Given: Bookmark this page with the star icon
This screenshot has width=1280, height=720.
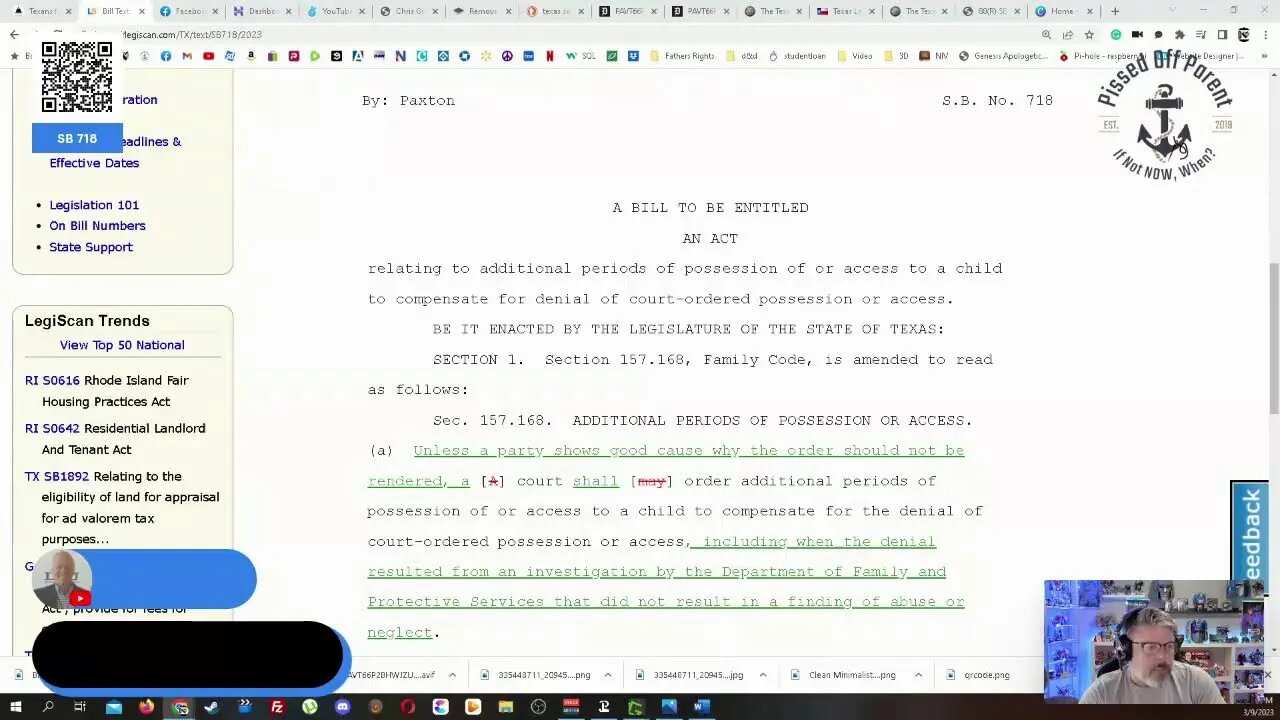Looking at the screenshot, I should point(1089,35).
